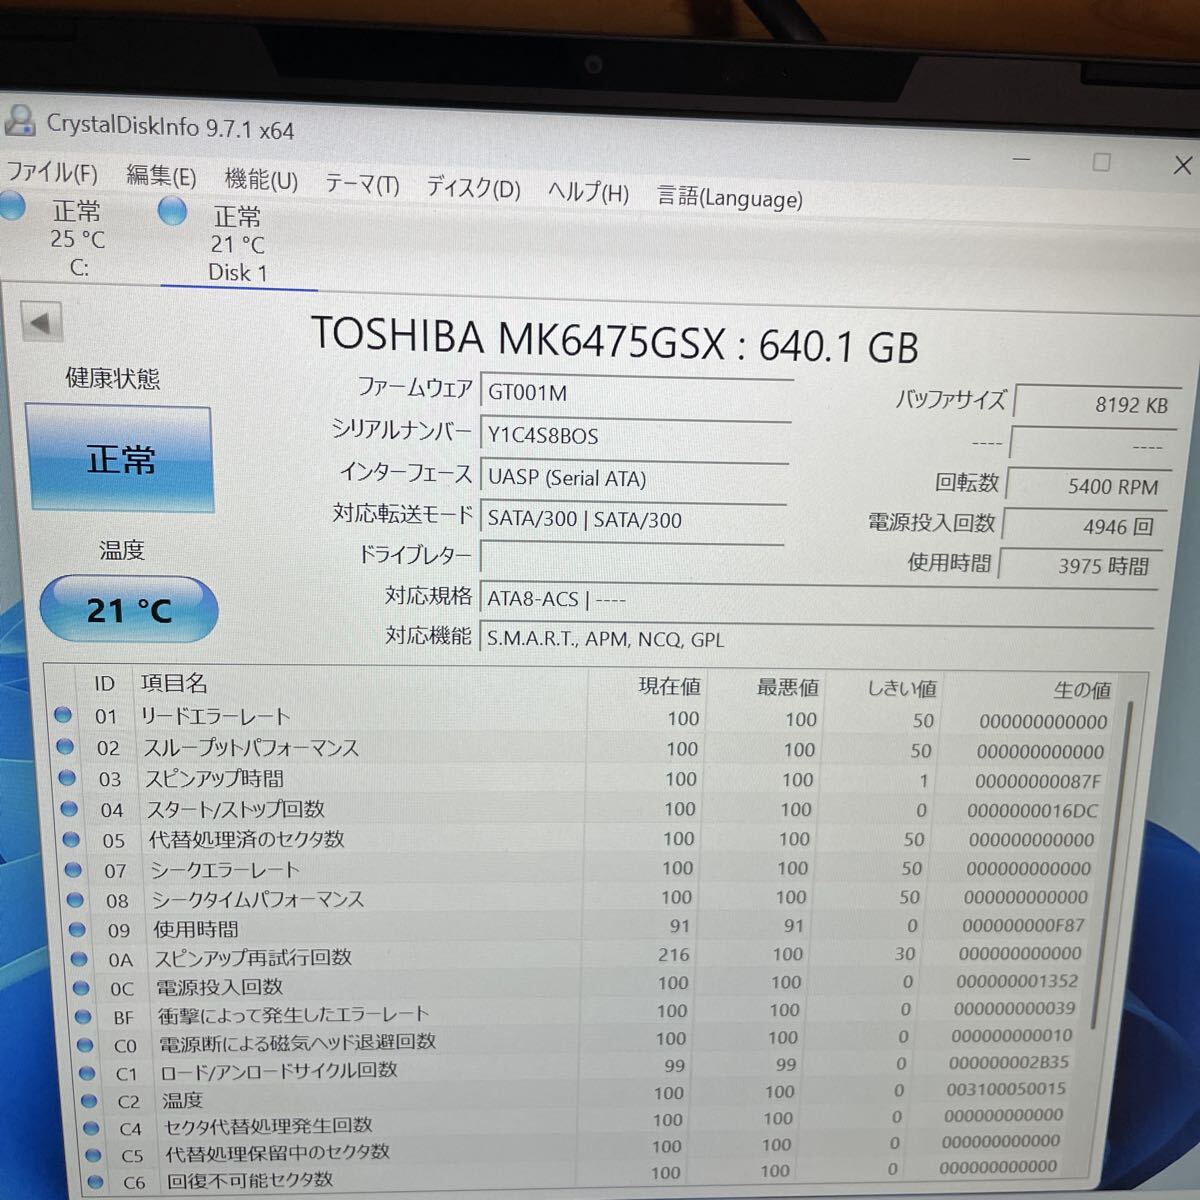Click raw value 000000002B35

click(1008, 1062)
